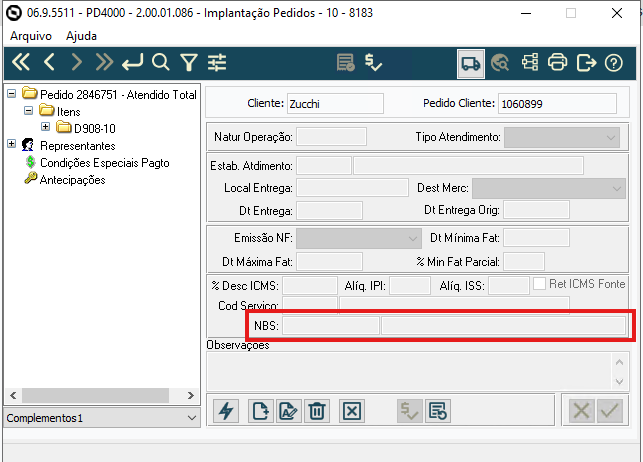Click the Dt Máxima Fat field
643x462 pixels.
click(329, 262)
